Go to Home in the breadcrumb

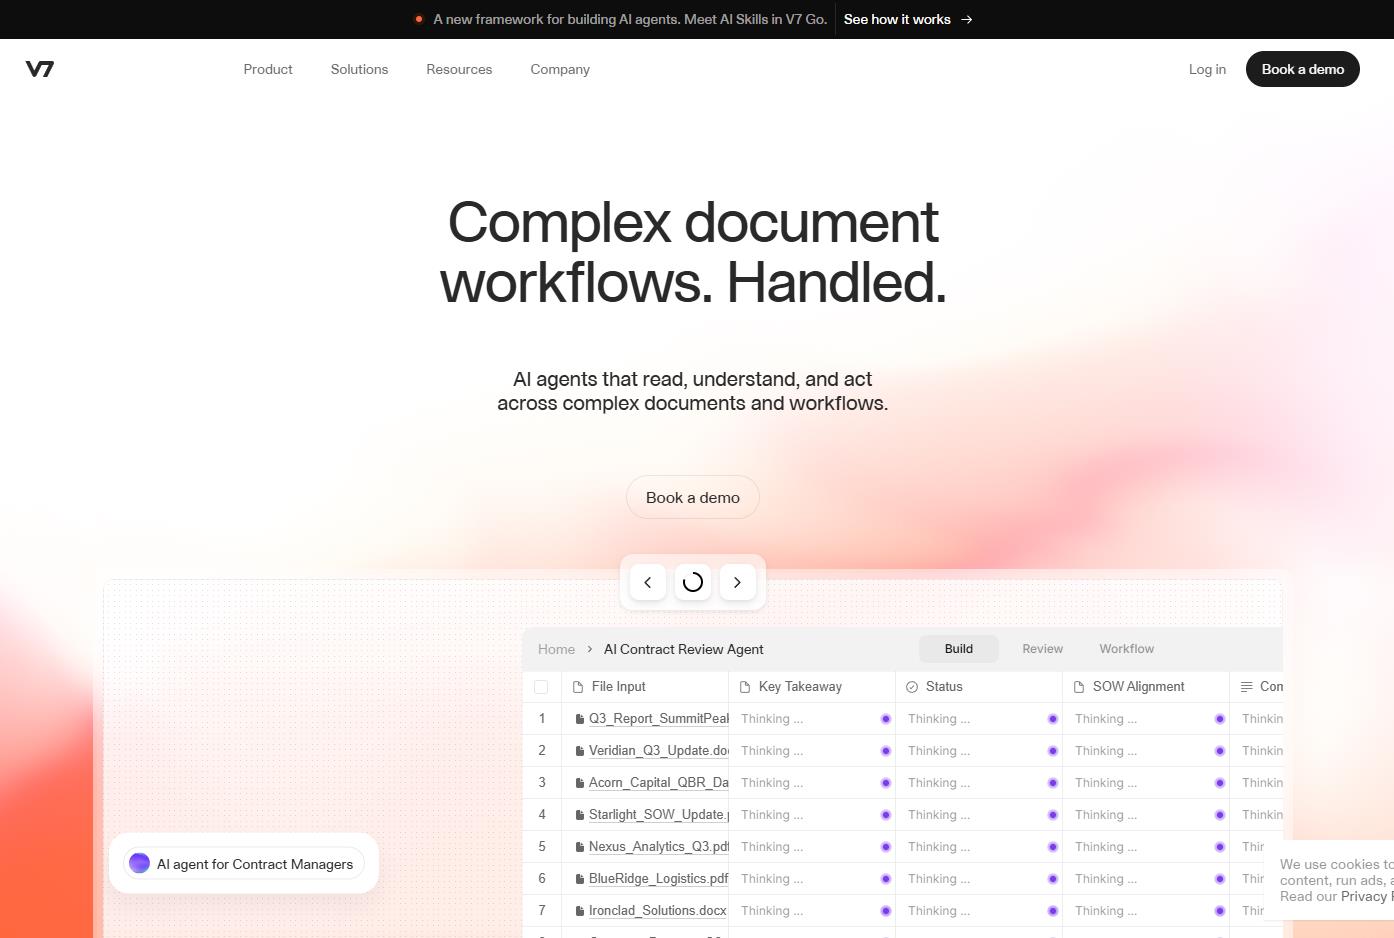point(556,649)
